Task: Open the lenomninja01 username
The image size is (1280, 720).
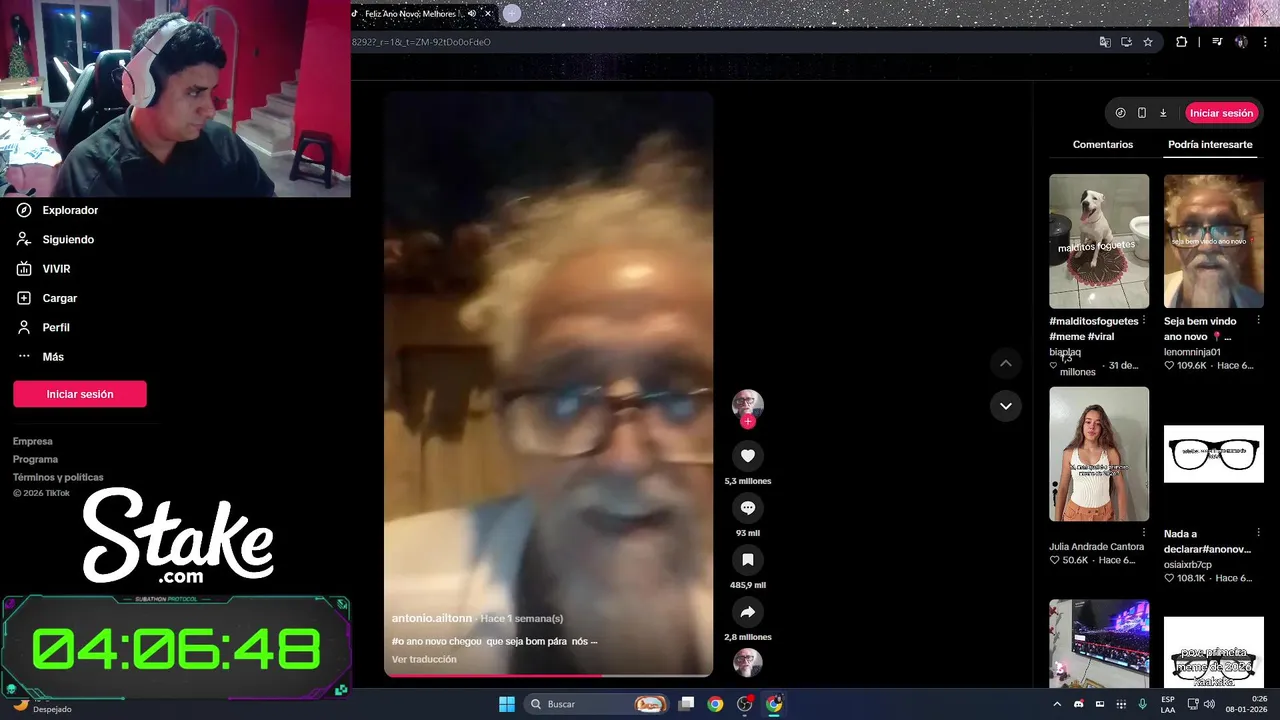Action: coord(1192,352)
